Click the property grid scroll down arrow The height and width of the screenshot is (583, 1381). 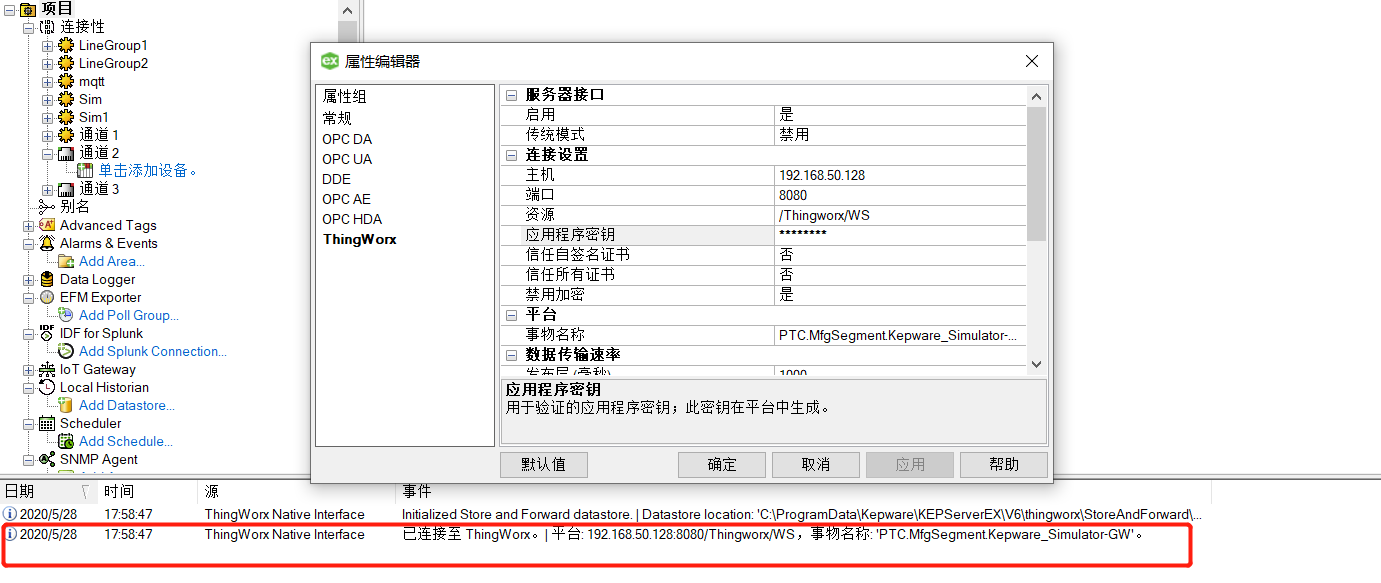[x=1036, y=365]
